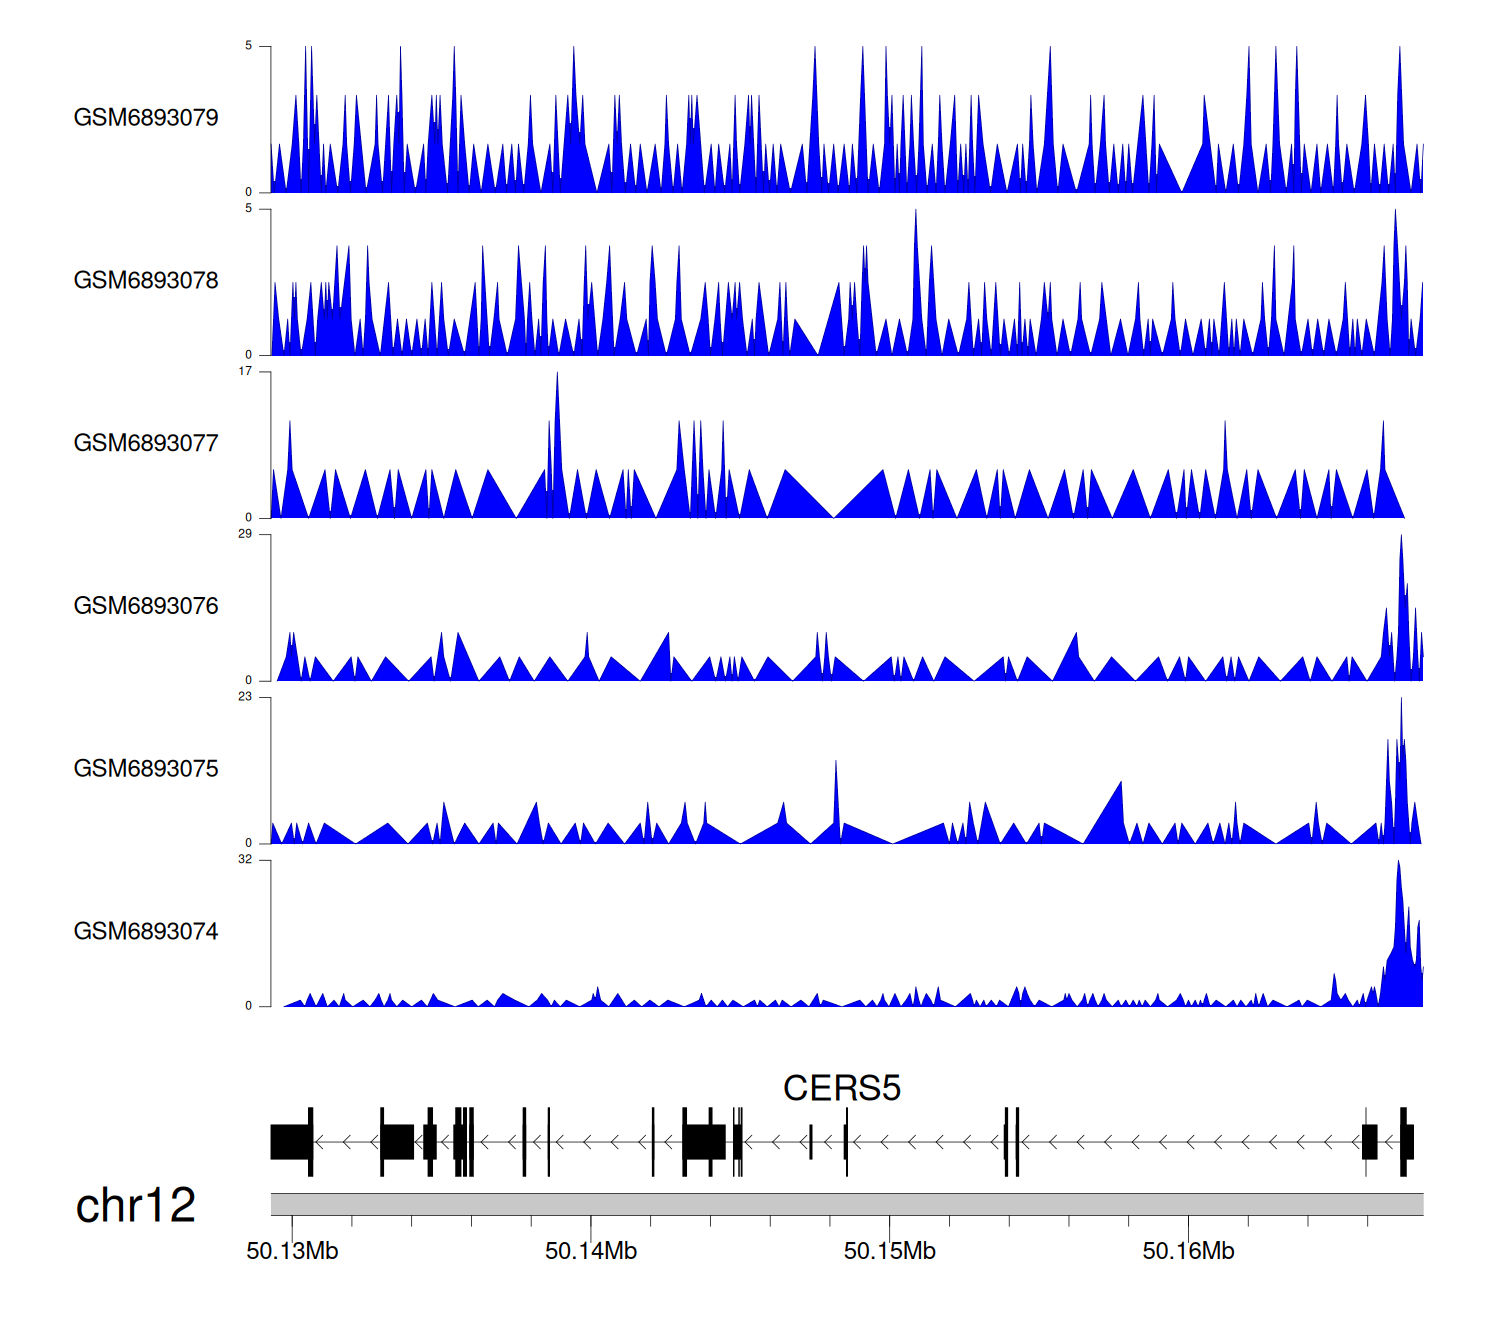Image resolution: width=1500 pixels, height=1320 pixels.
Task: Select the GSM6893074 track label
Action: pos(146,932)
